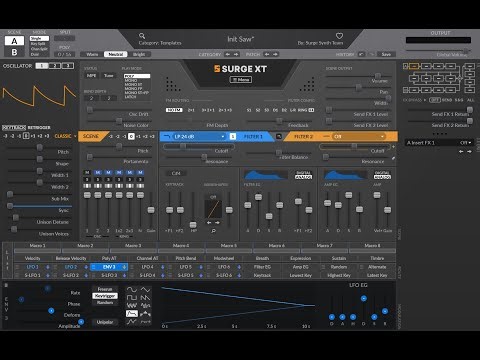Screen dimensions: 480x360
Task: Toggle the Tune status button
Action: tap(109, 76)
